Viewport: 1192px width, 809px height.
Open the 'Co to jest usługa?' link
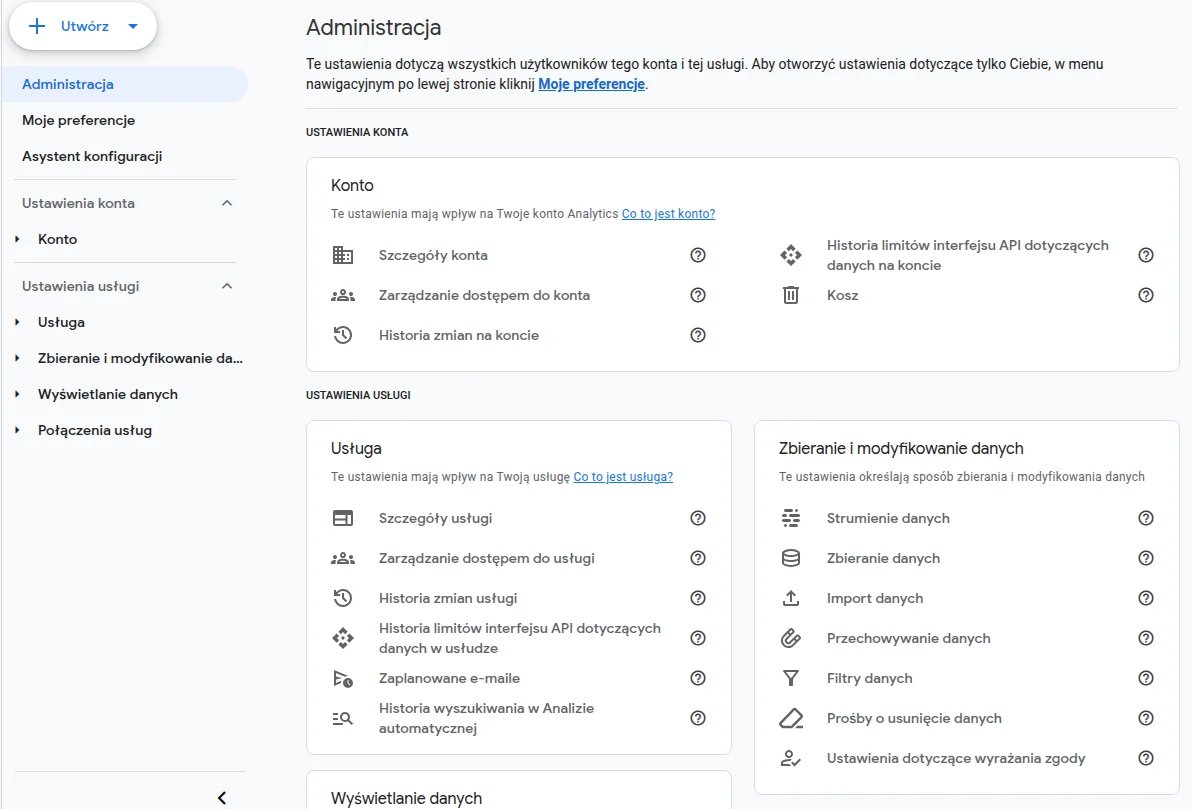623,477
